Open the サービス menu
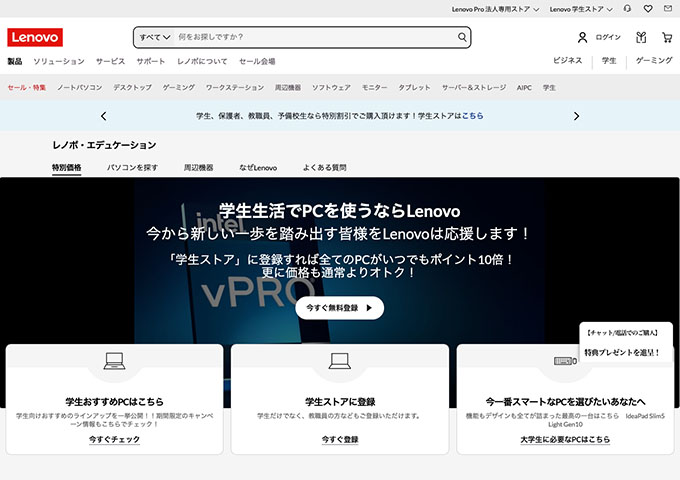The height and width of the screenshot is (480, 680). tap(111, 61)
